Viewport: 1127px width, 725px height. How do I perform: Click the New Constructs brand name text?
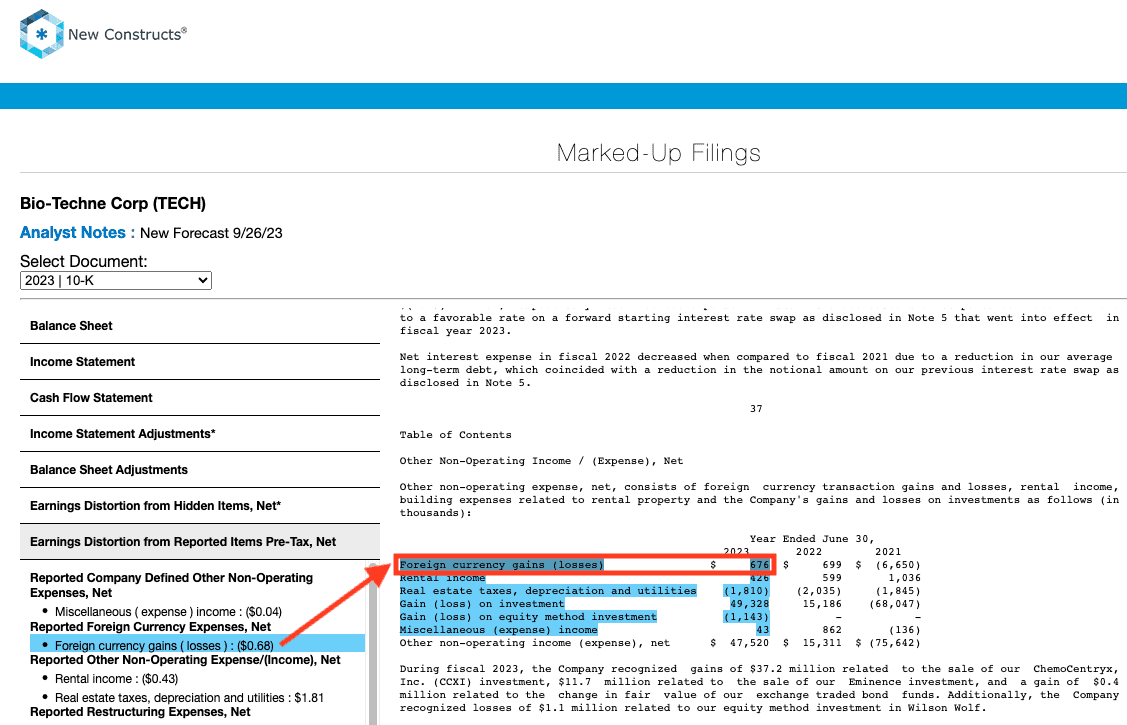click(x=127, y=34)
